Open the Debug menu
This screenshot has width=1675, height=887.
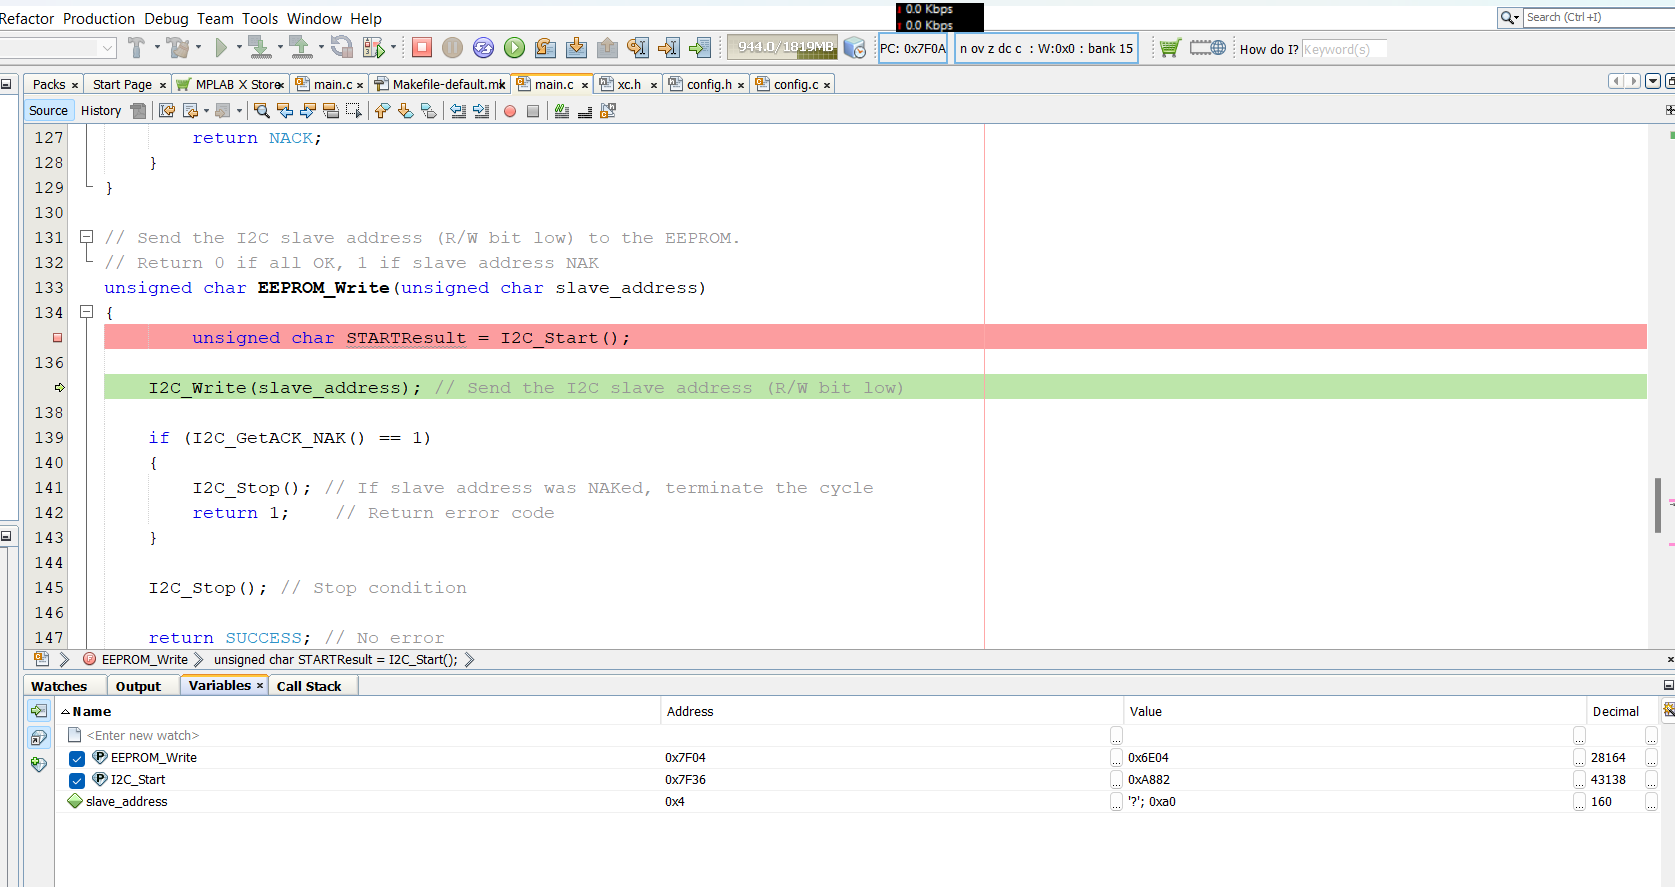pos(166,19)
